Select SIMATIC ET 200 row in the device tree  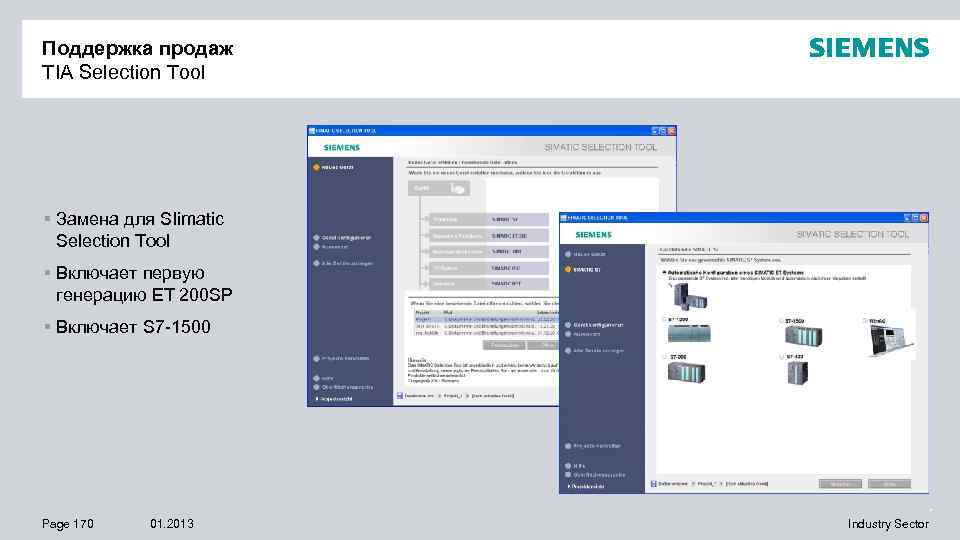489,236
